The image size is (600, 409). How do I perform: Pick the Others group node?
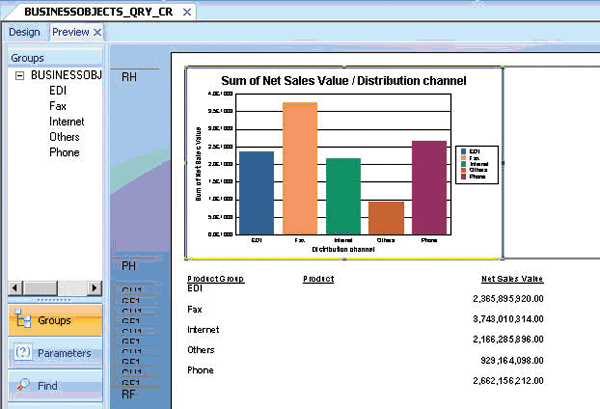64,137
